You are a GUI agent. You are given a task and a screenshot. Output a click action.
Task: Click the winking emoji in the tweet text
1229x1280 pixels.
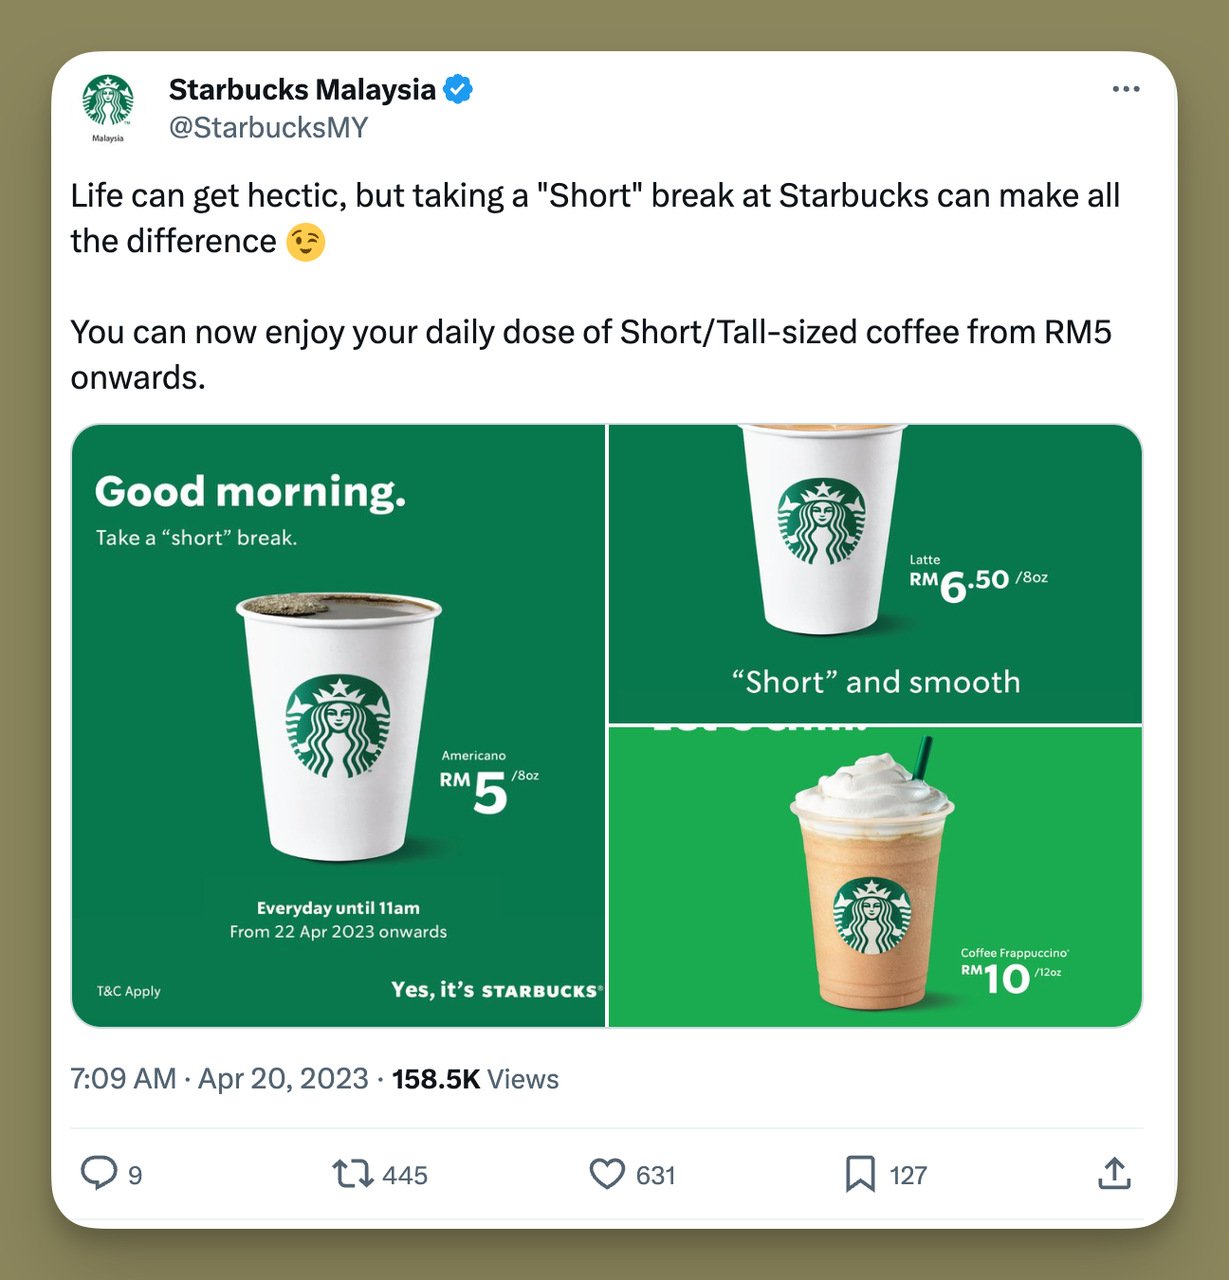click(x=305, y=241)
